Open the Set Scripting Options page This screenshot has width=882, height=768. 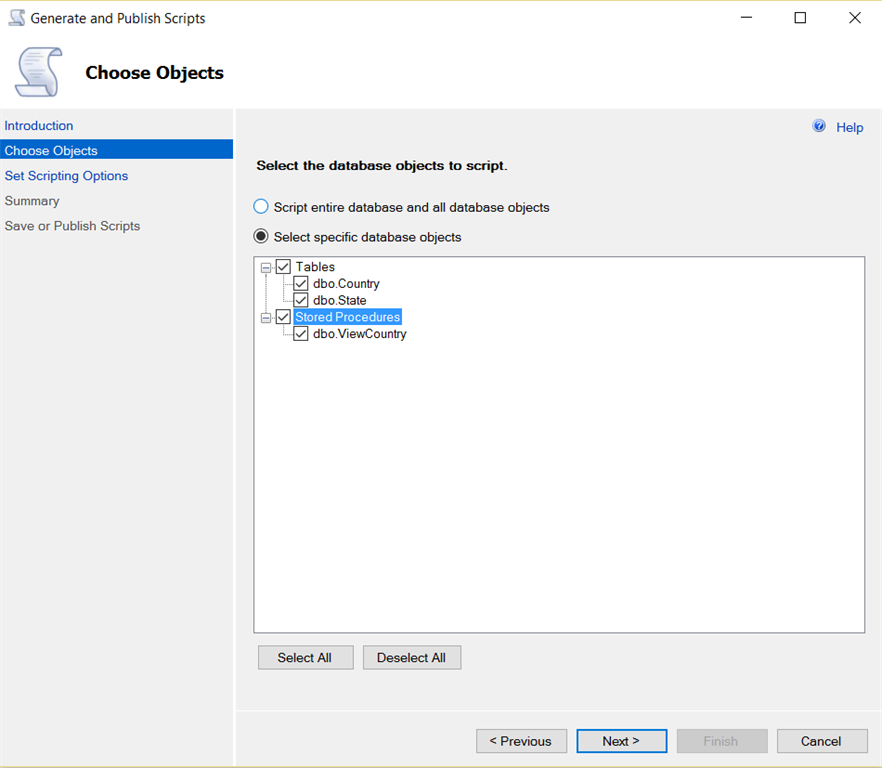(x=66, y=176)
